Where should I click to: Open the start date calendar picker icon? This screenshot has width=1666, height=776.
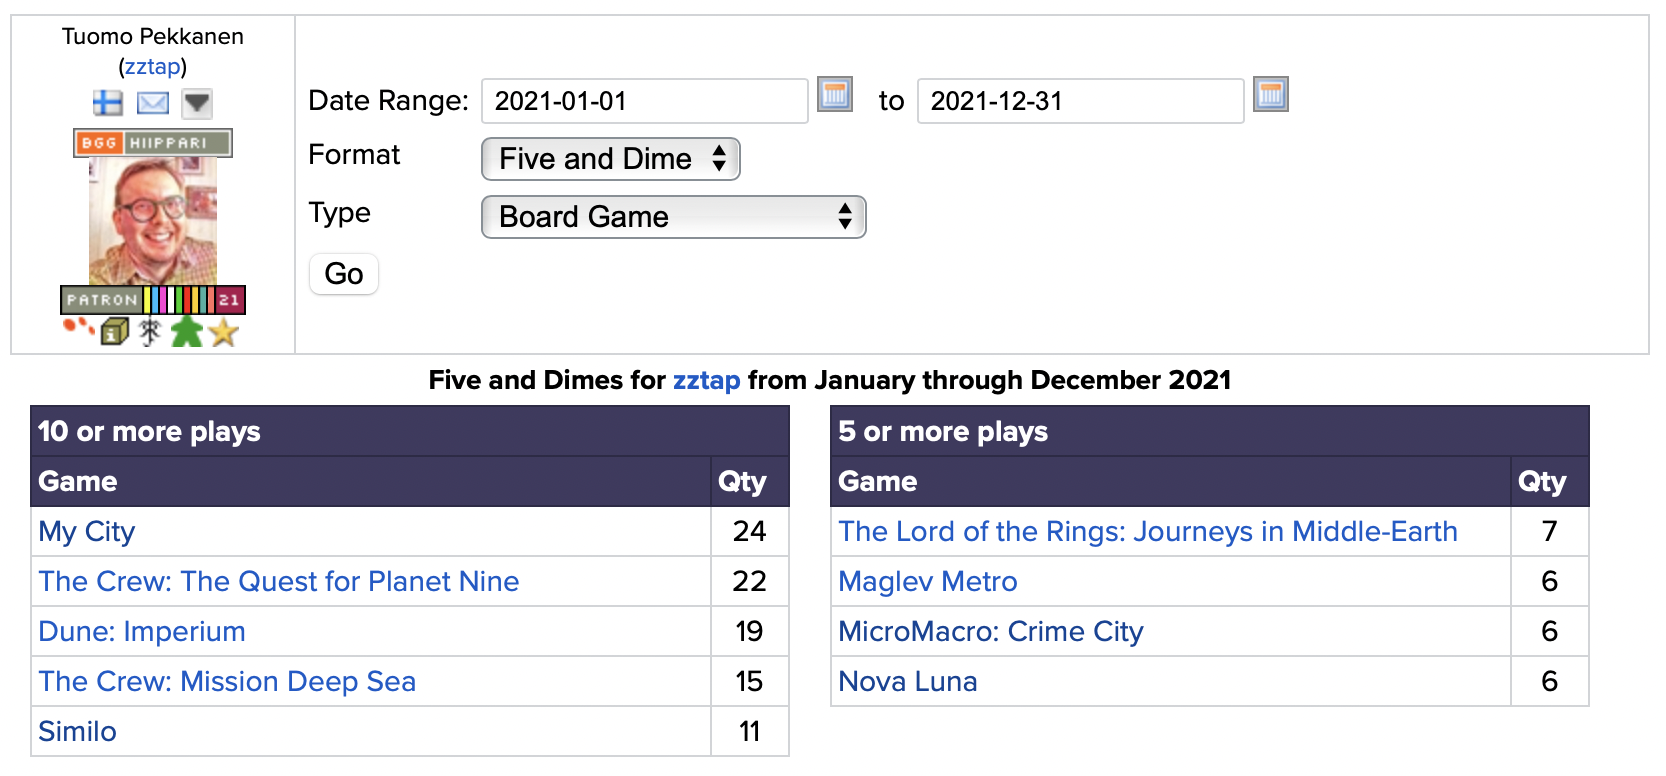tap(835, 95)
